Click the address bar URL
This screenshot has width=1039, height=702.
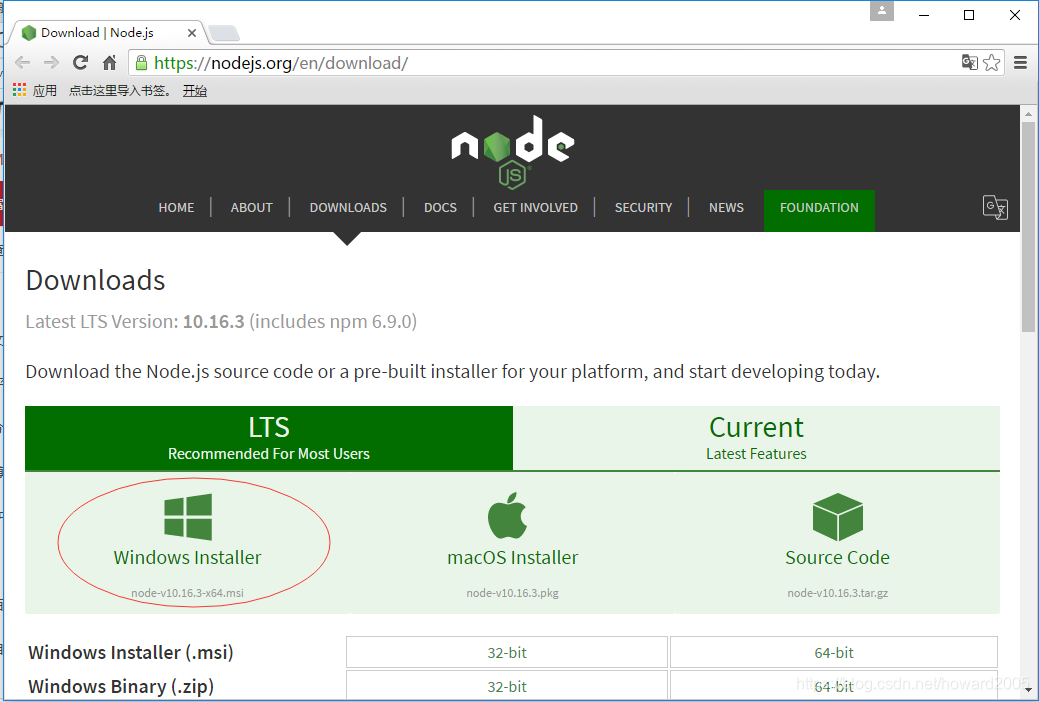pos(281,63)
